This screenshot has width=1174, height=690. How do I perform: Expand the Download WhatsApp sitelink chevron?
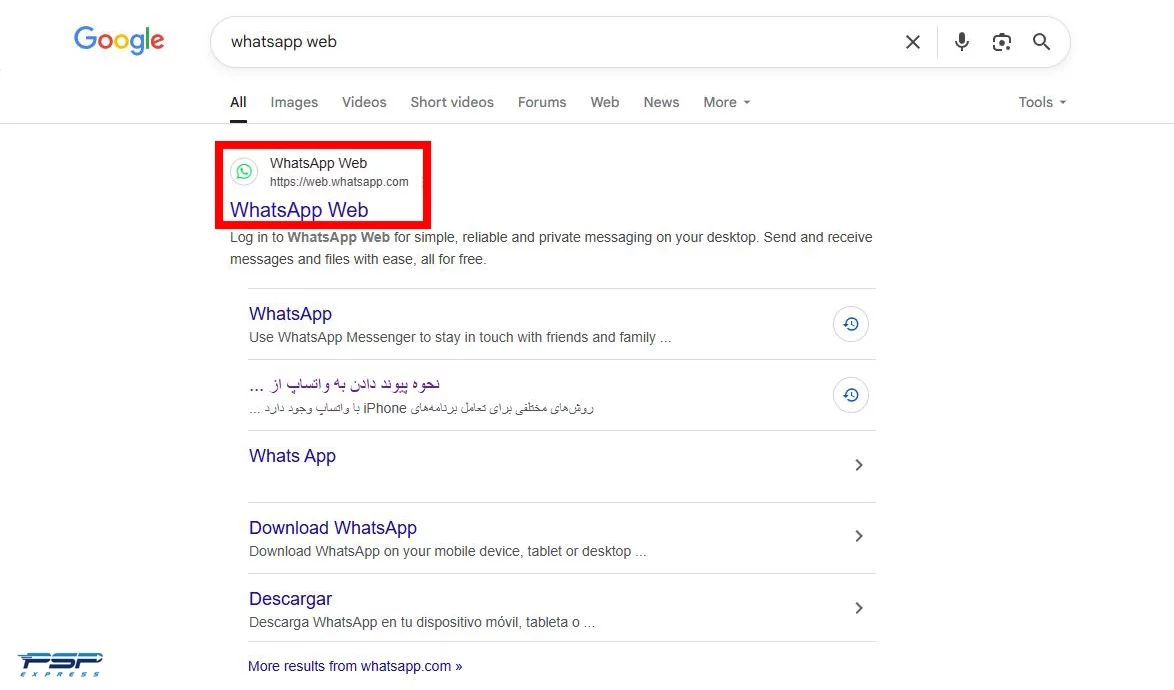pos(859,536)
